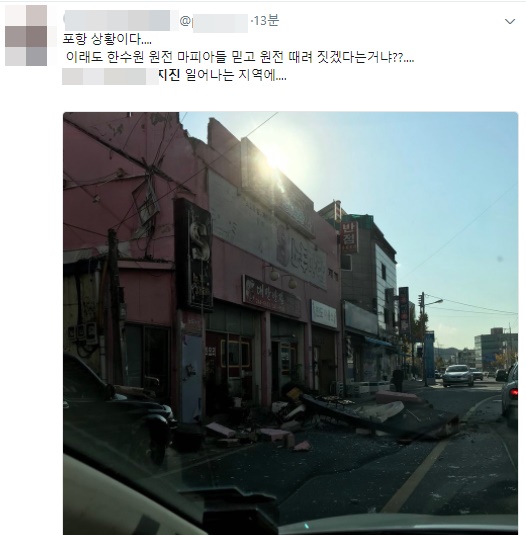Click the blurred @handle of author
This screenshot has height=535, width=526.
pos(214,22)
